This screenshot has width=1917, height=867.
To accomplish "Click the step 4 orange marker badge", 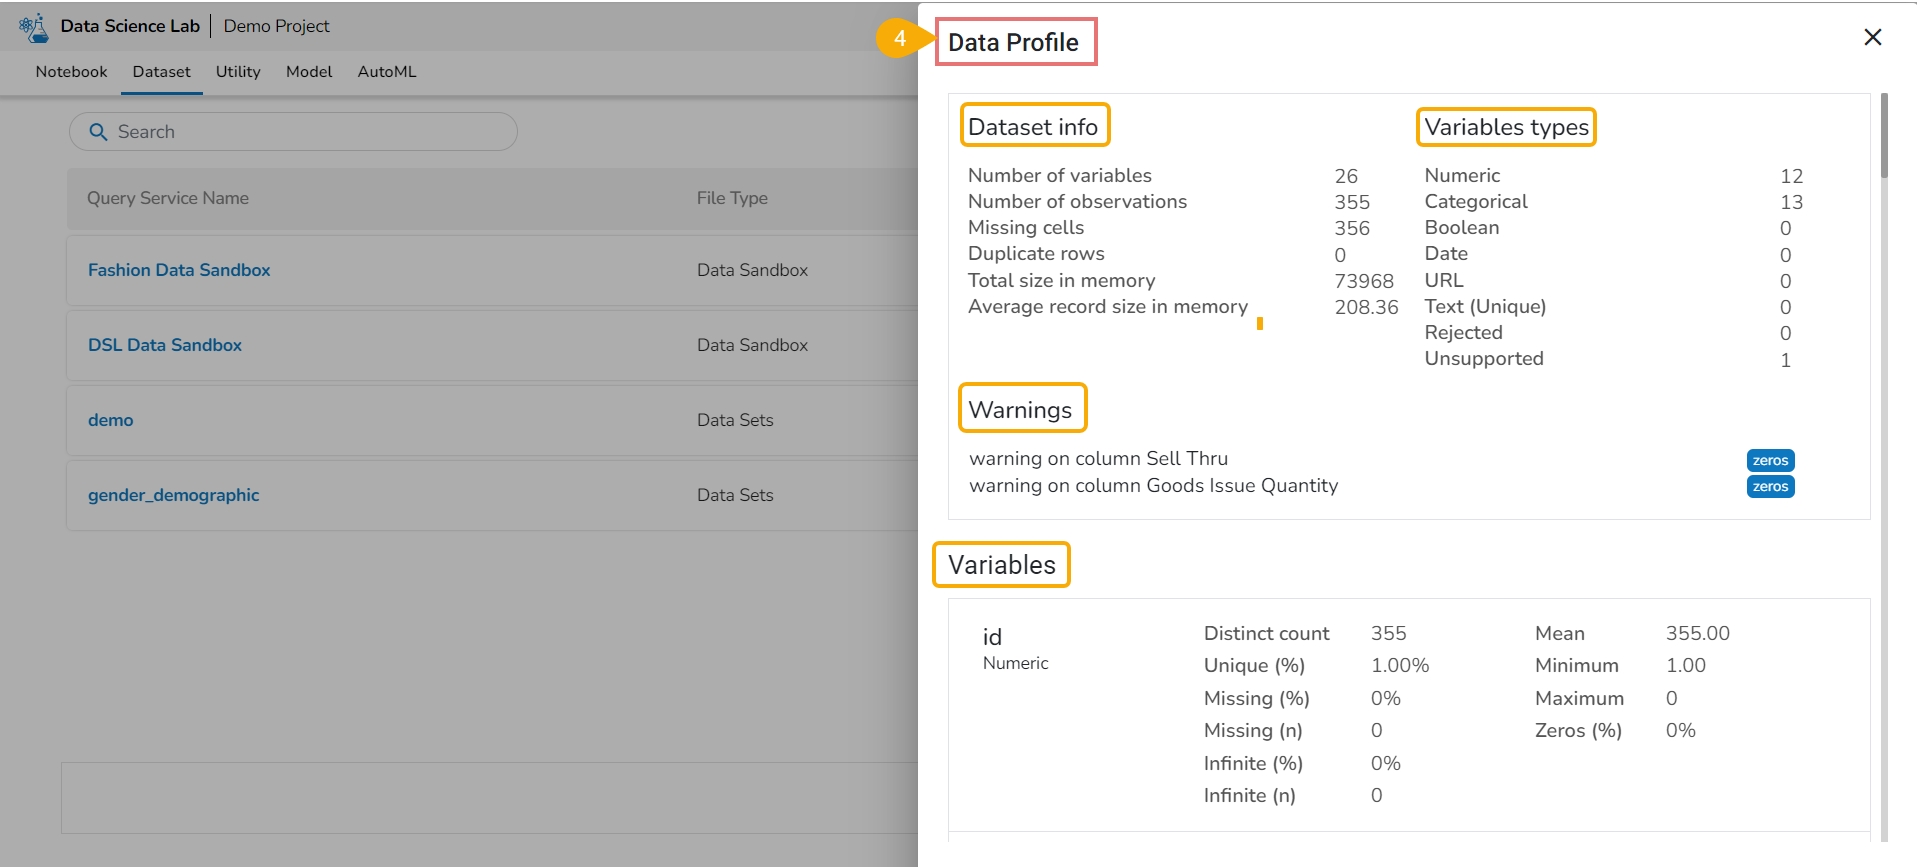I will [x=898, y=39].
